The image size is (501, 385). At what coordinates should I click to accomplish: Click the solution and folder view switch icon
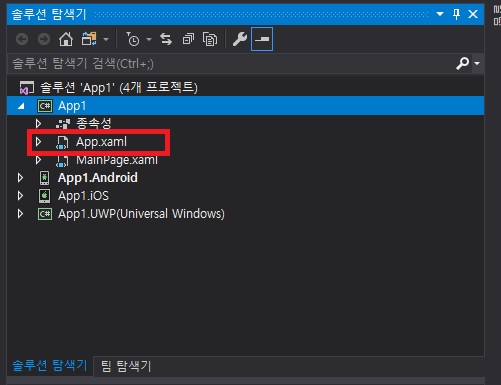(x=89, y=39)
